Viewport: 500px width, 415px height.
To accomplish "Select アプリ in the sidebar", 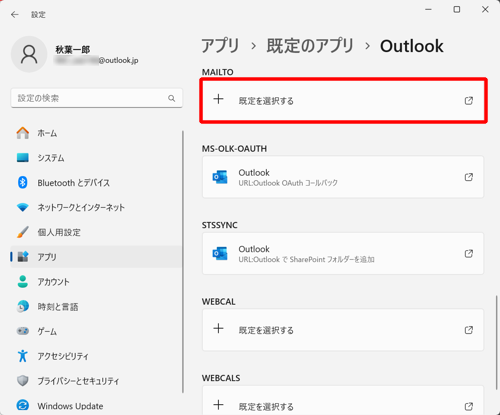I will [97, 257].
